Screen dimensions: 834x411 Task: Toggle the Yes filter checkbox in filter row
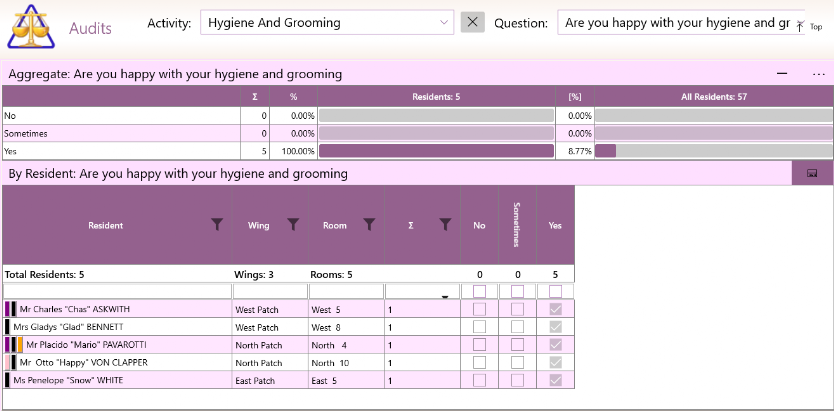click(x=555, y=291)
